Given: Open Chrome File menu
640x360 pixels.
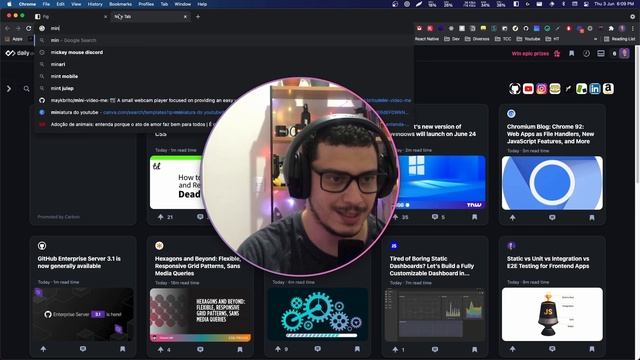Looking at the screenshot, I should point(46,4).
